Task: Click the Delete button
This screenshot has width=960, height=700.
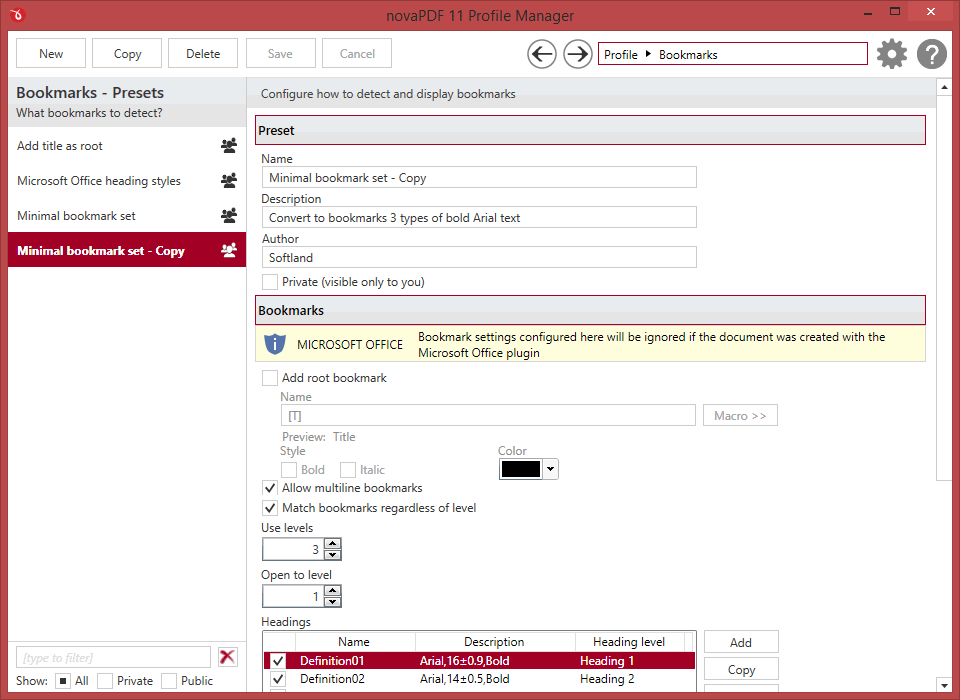Action: click(x=203, y=53)
